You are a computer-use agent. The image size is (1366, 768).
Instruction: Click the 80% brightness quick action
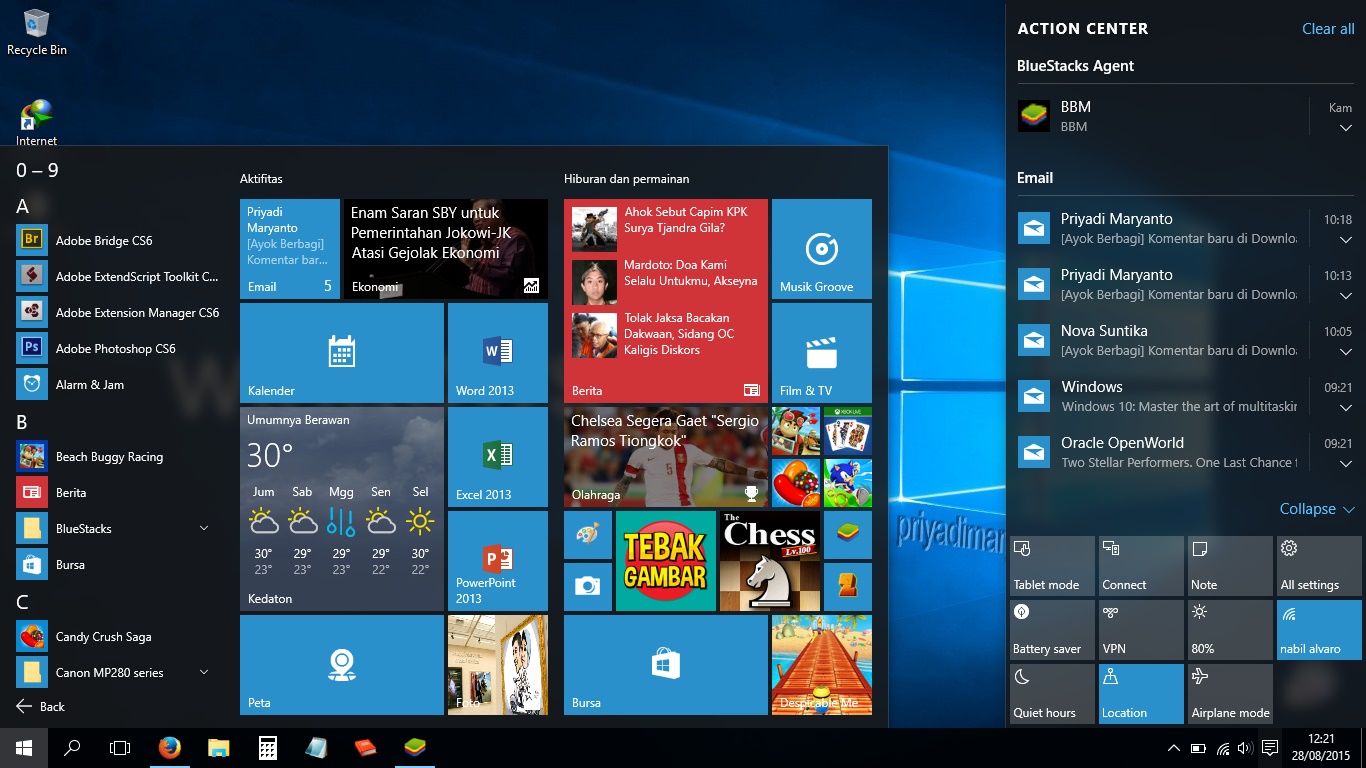[1230, 630]
